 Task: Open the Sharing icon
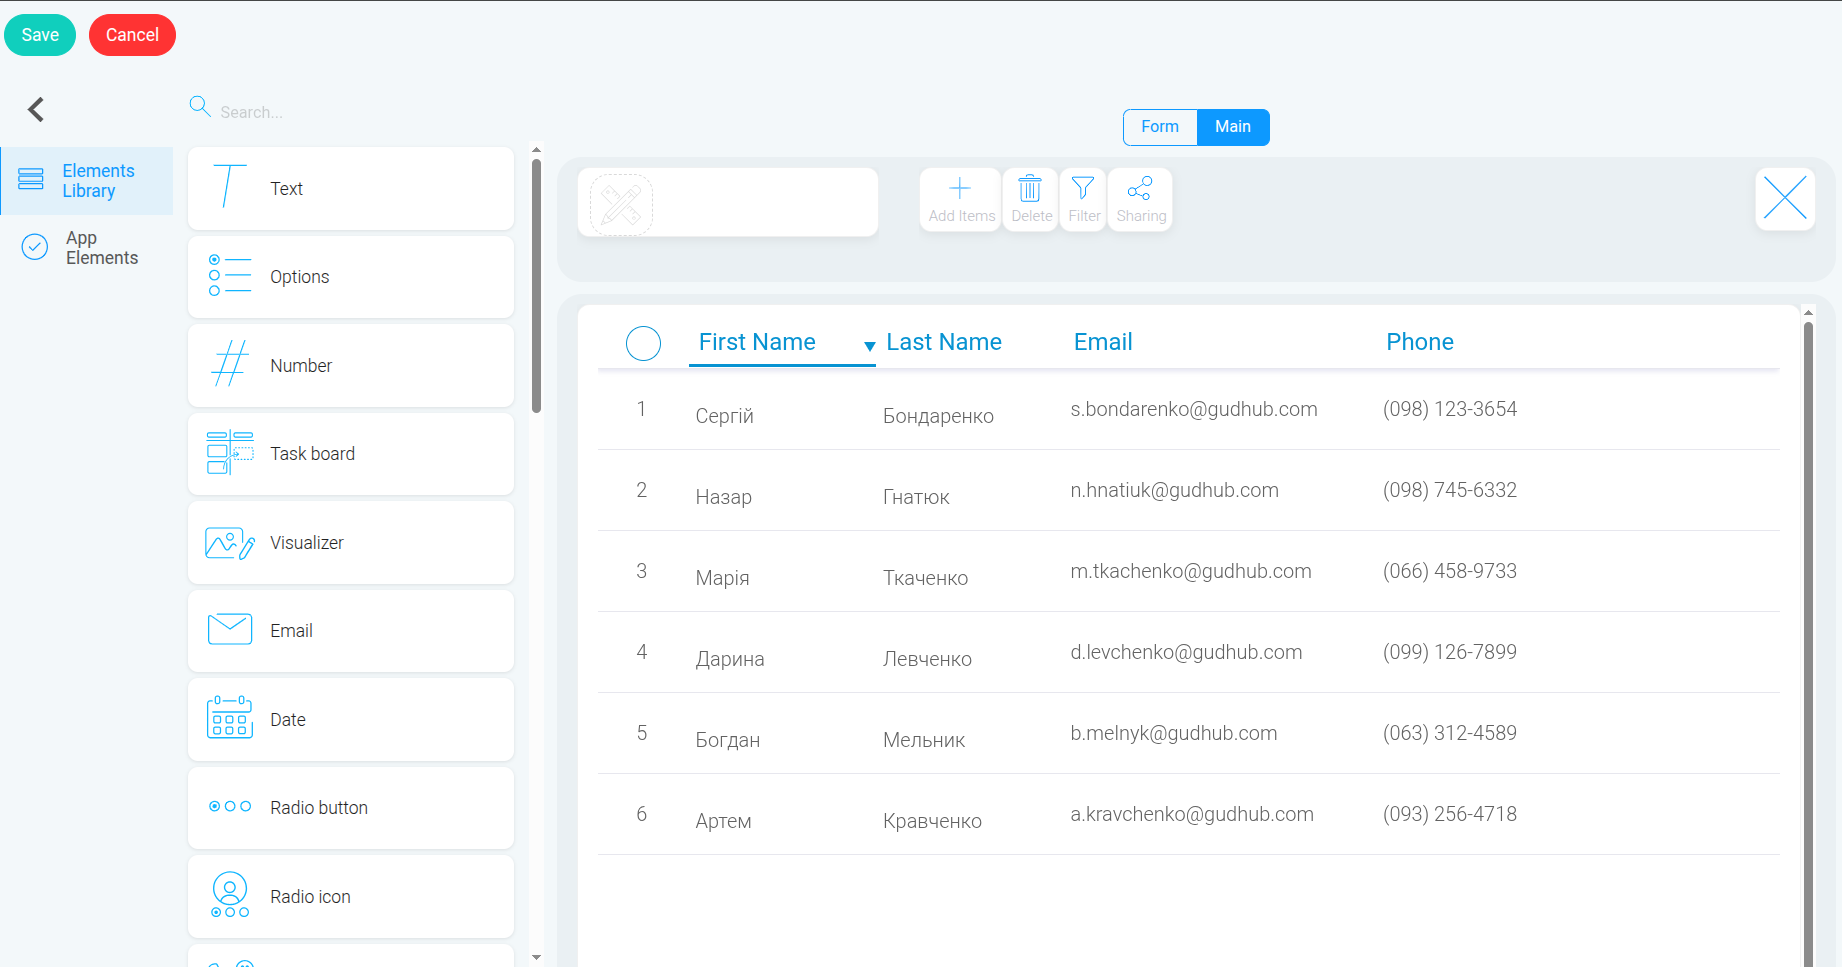coord(1140,188)
